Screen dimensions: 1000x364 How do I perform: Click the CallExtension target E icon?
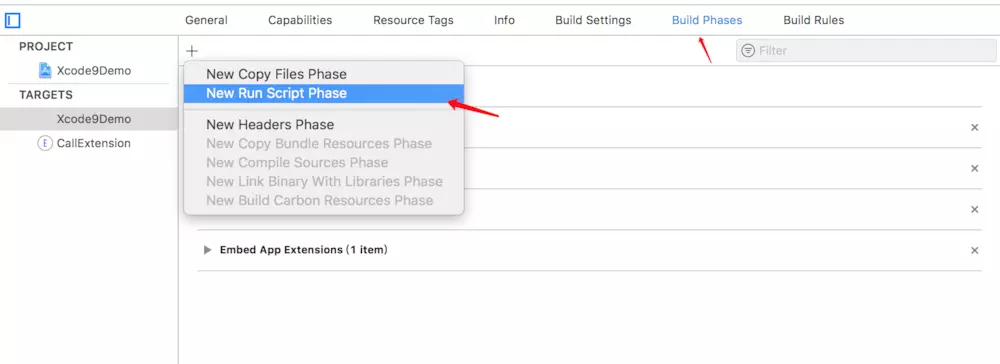pyautogui.click(x=45, y=143)
